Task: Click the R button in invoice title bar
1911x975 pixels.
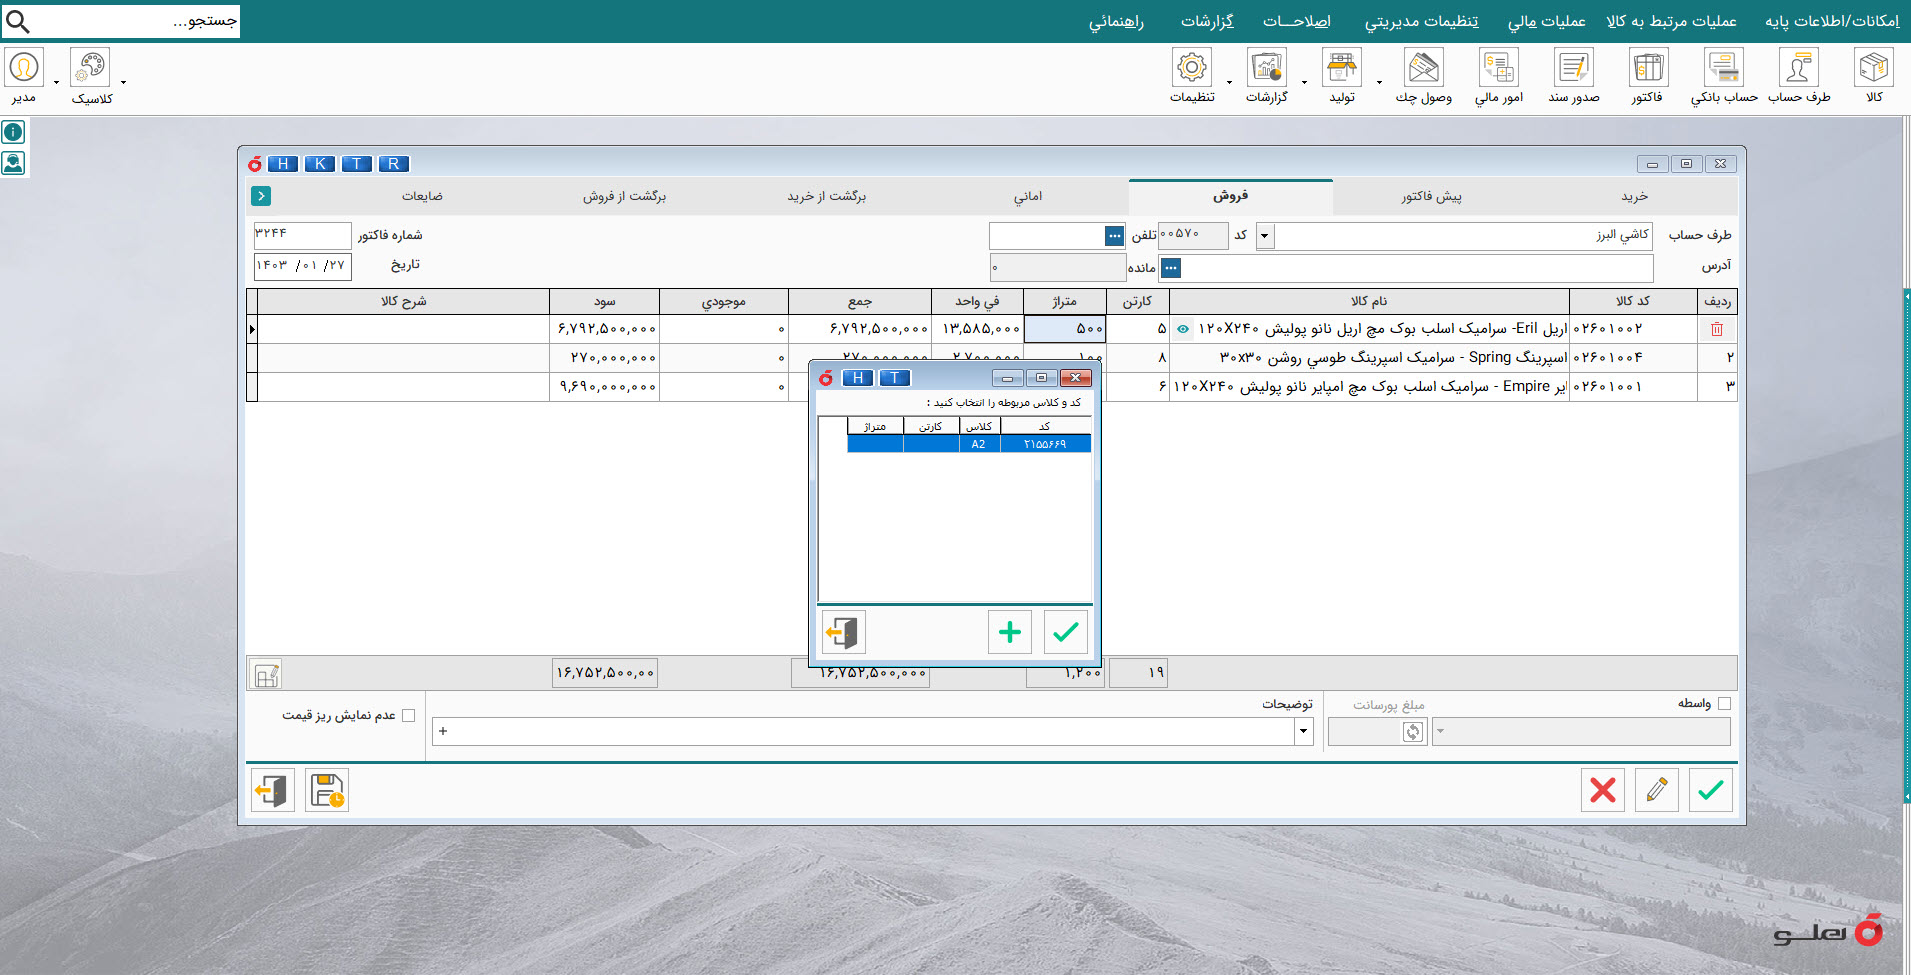Action: (x=394, y=164)
